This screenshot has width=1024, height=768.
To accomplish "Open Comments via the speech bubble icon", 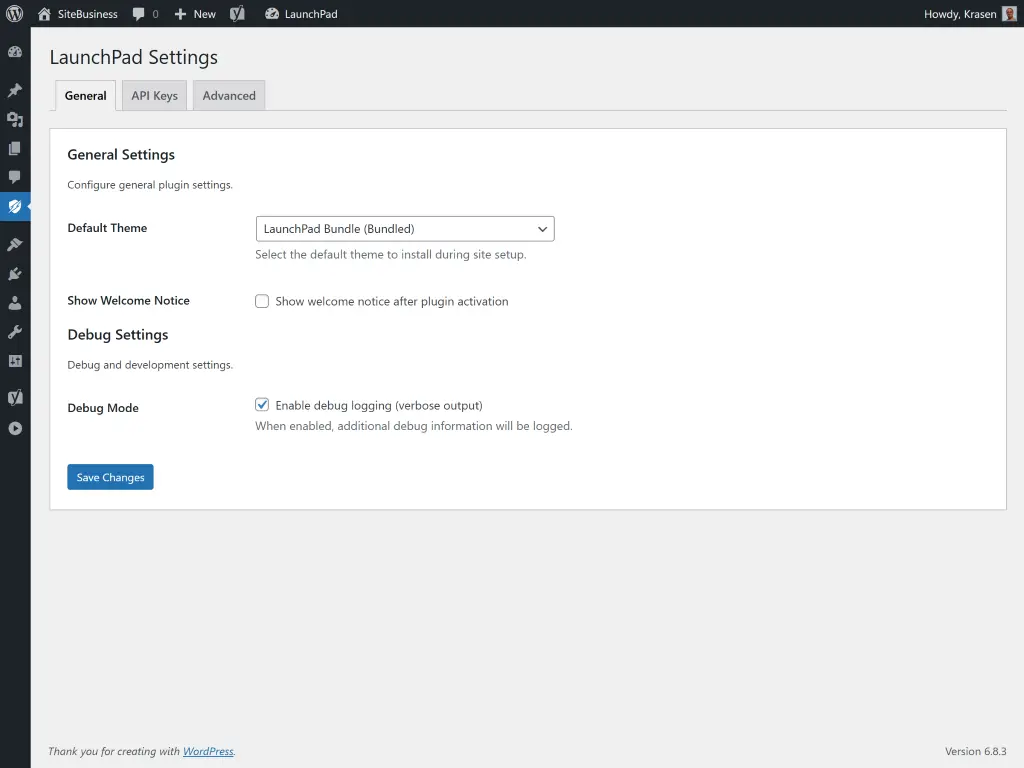I will (15, 177).
